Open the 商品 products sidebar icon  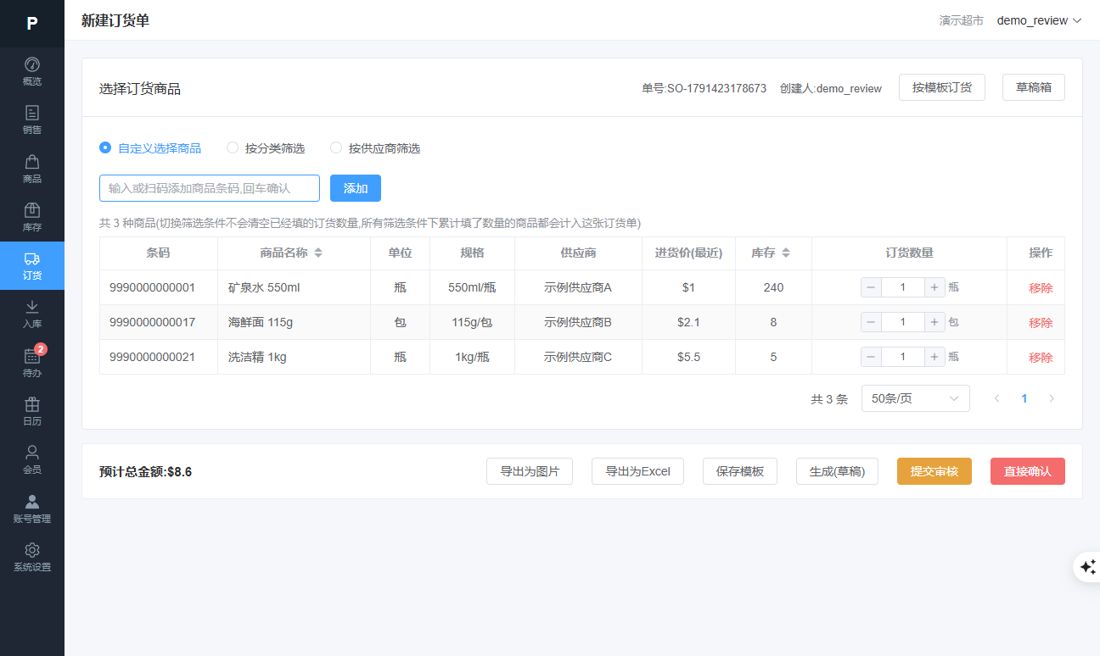point(32,168)
